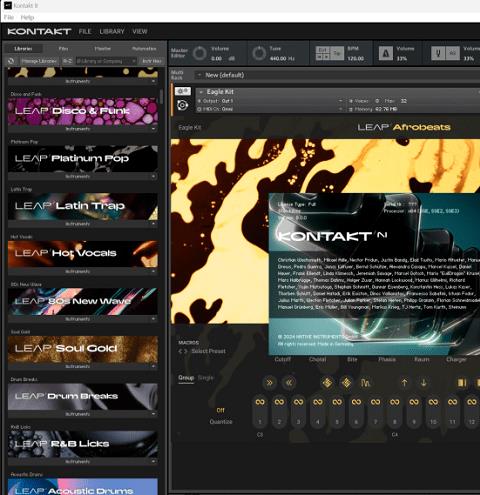The image size is (480, 495).
Task: Click the first diamond pattern icon
Action: pyautogui.click(x=327, y=383)
